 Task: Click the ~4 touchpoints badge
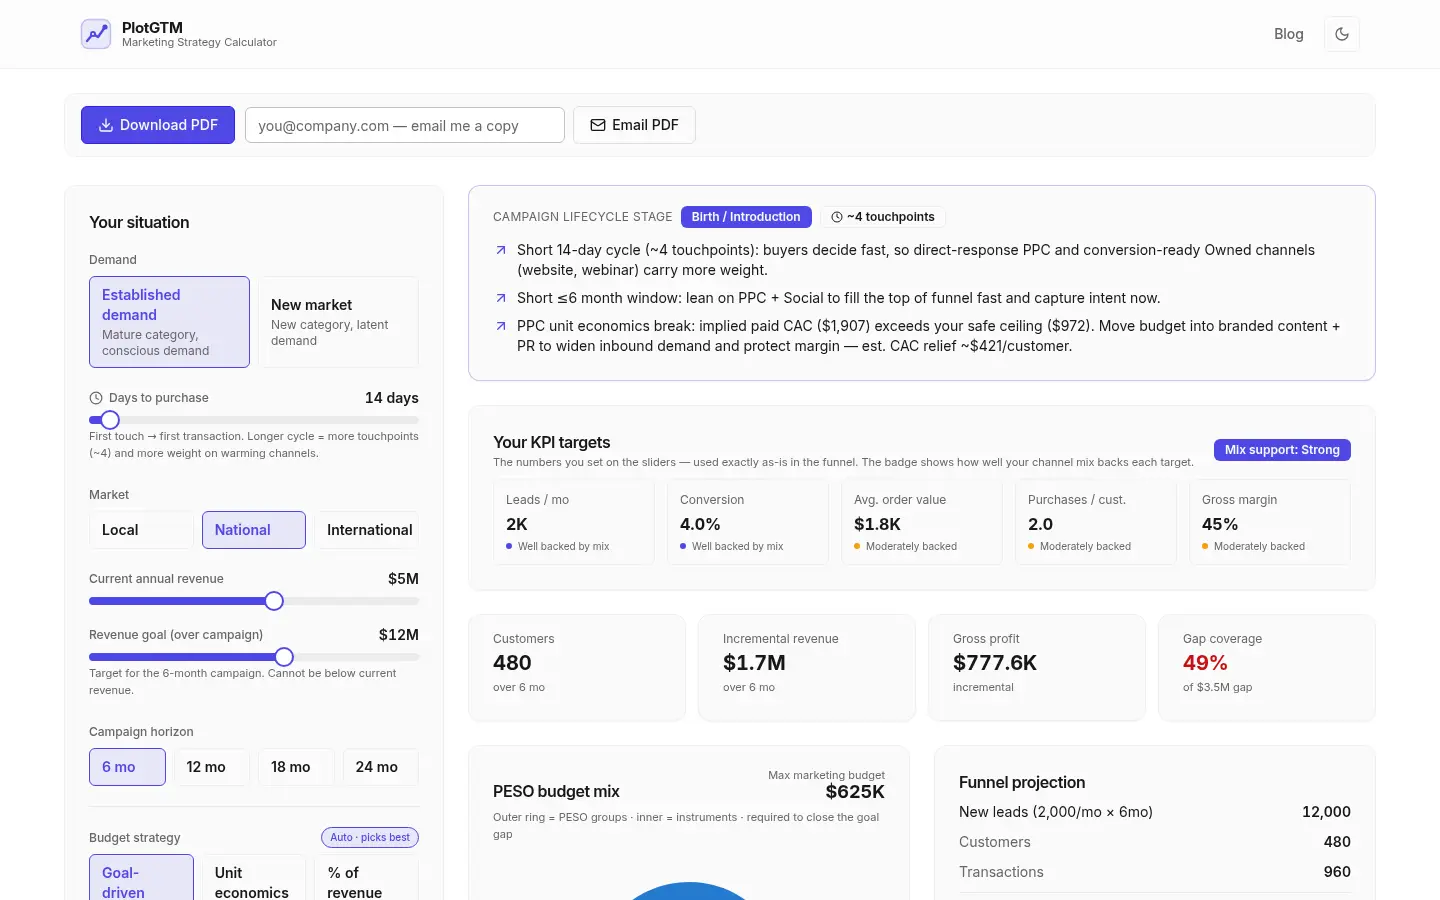pyautogui.click(x=883, y=217)
